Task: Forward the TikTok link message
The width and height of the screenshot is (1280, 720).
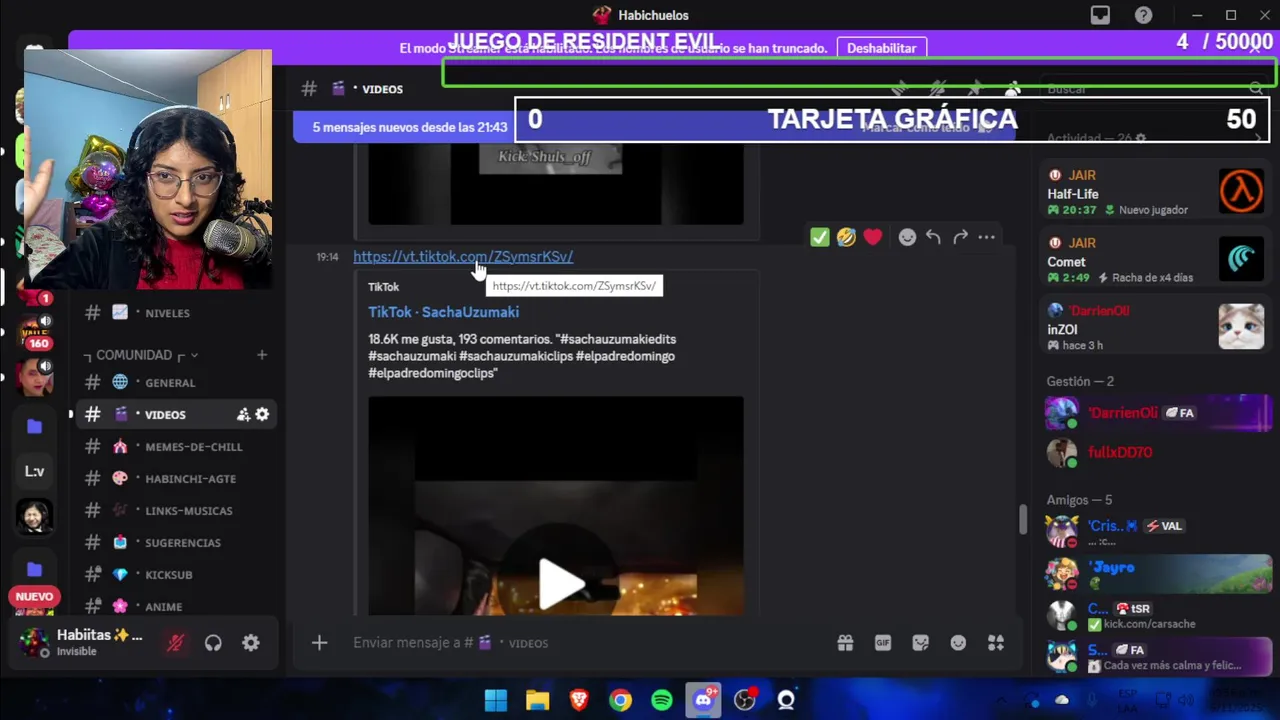Action: 960,237
